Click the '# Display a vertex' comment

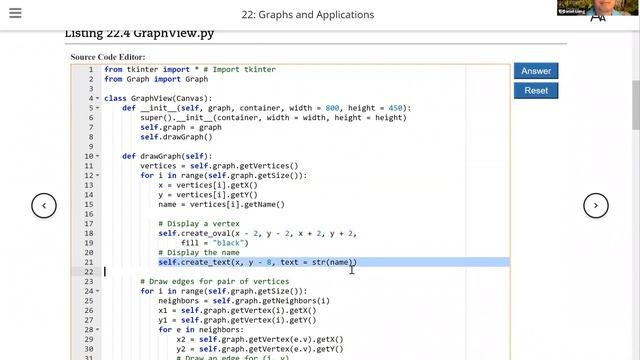click(199, 224)
